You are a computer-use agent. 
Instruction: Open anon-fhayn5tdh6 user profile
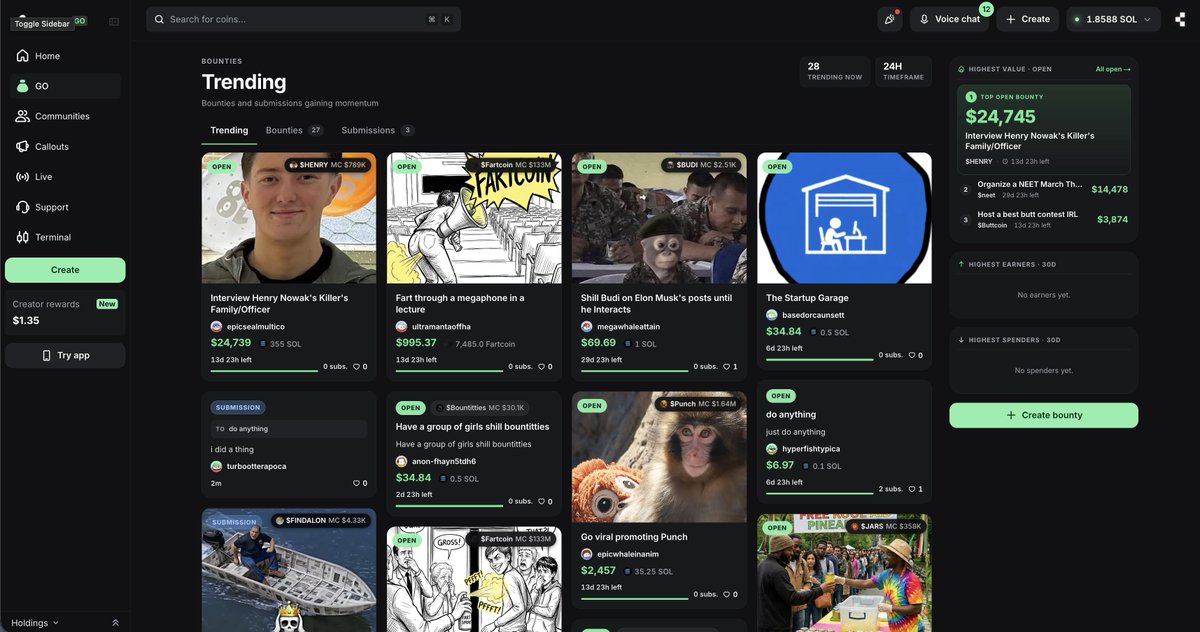pos(435,462)
